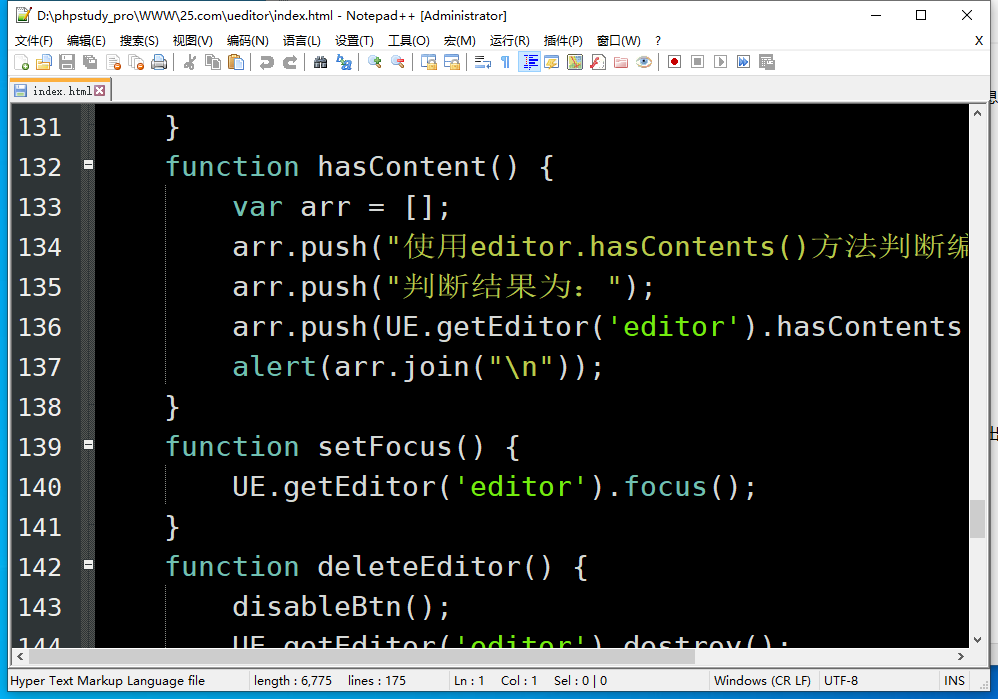
Task: Start recording a macro
Action: [674, 62]
